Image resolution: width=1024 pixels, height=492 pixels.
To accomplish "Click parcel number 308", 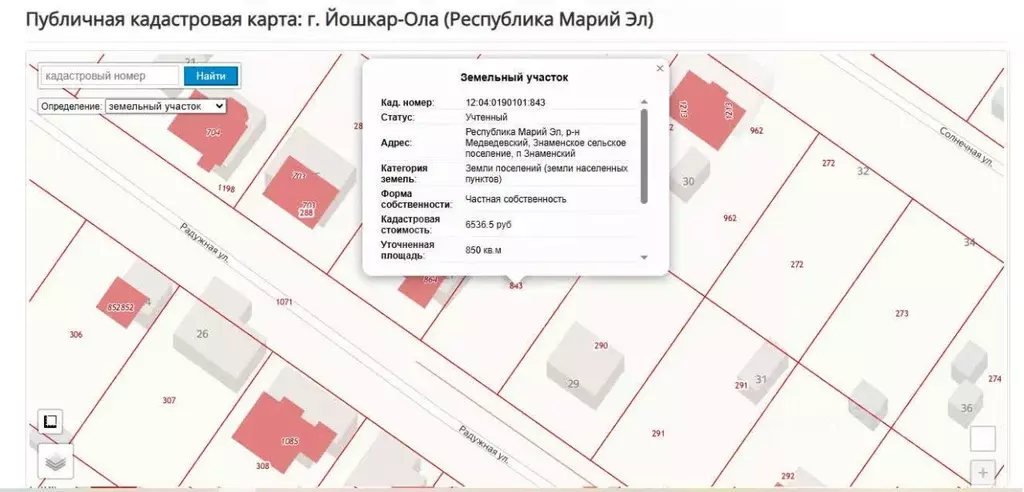I will click(263, 466).
